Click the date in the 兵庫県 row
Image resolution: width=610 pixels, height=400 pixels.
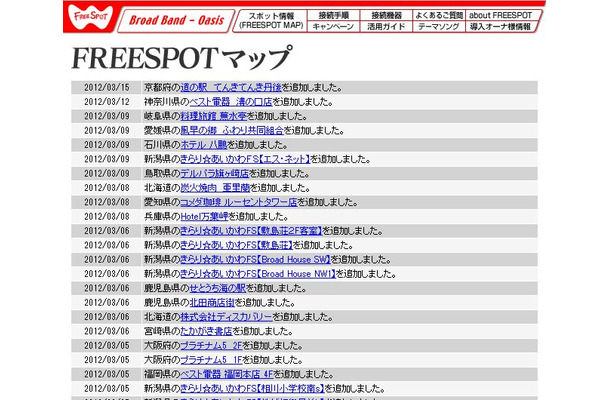[107, 217]
